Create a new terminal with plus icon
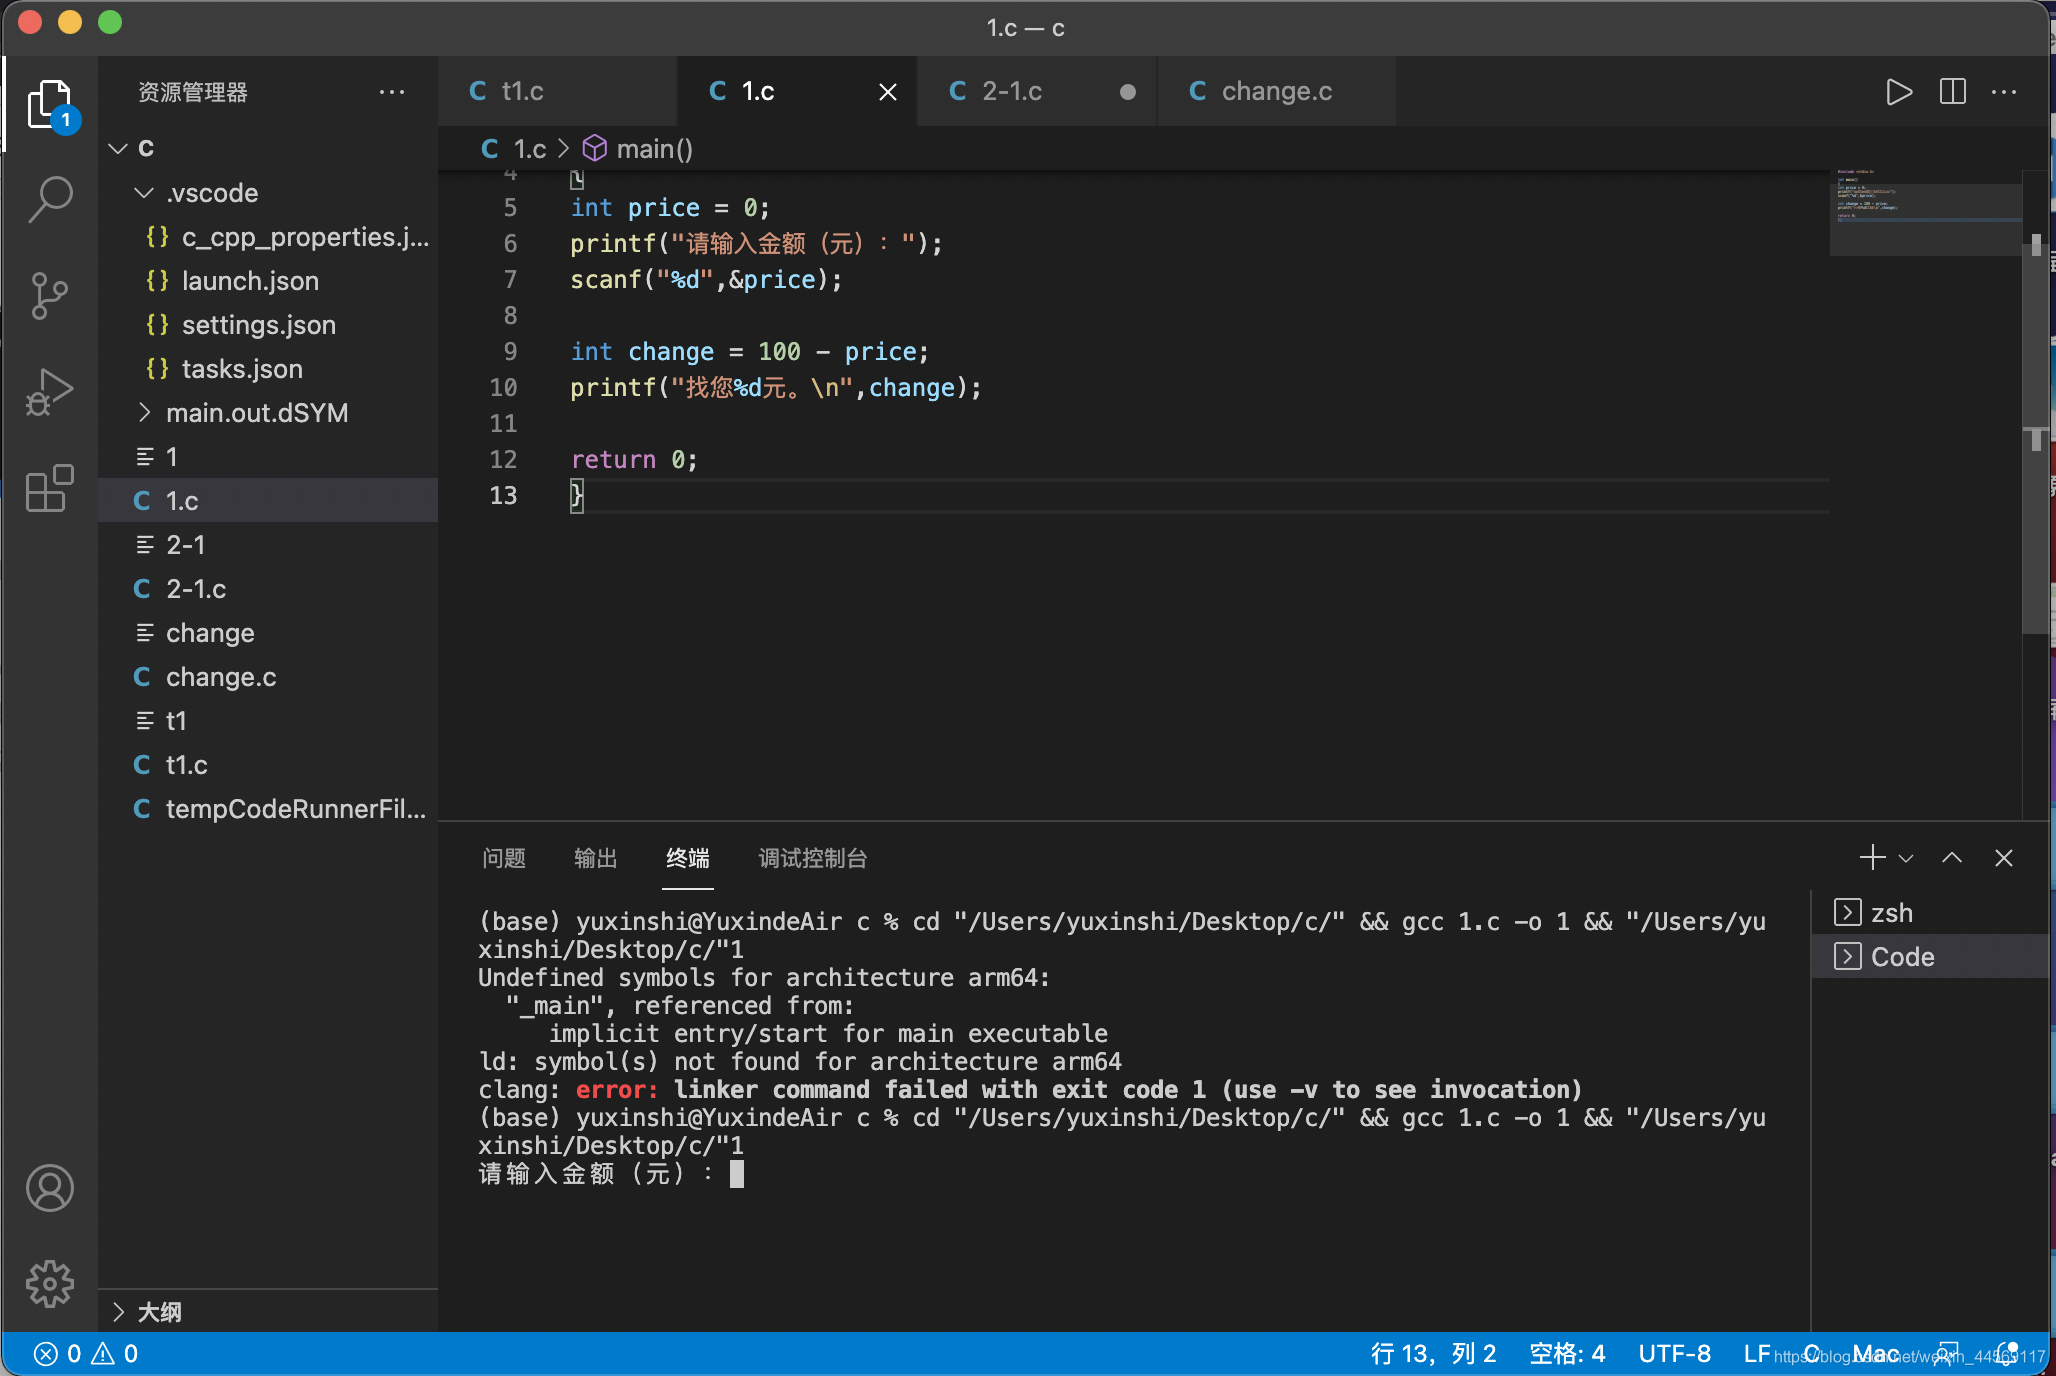The width and height of the screenshot is (2056, 1376). [1872, 857]
